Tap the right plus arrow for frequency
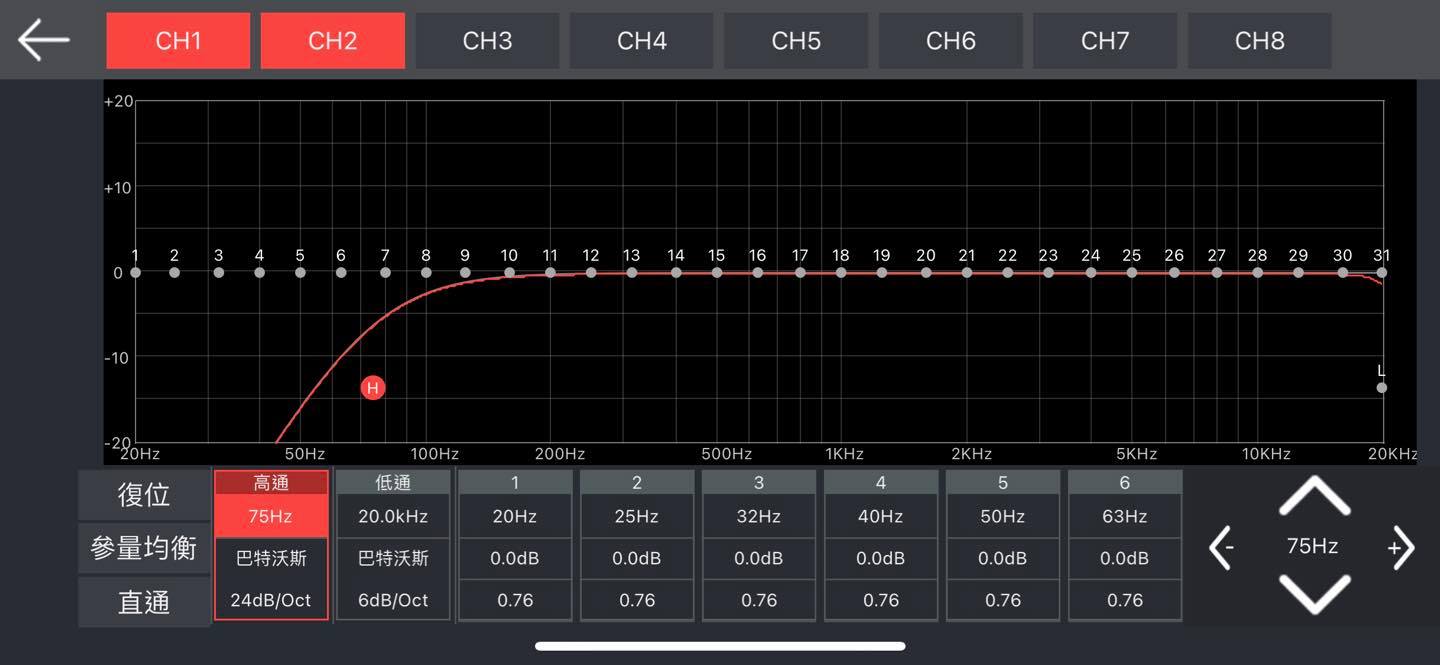Viewport: 1440px width, 665px height. pos(1401,547)
